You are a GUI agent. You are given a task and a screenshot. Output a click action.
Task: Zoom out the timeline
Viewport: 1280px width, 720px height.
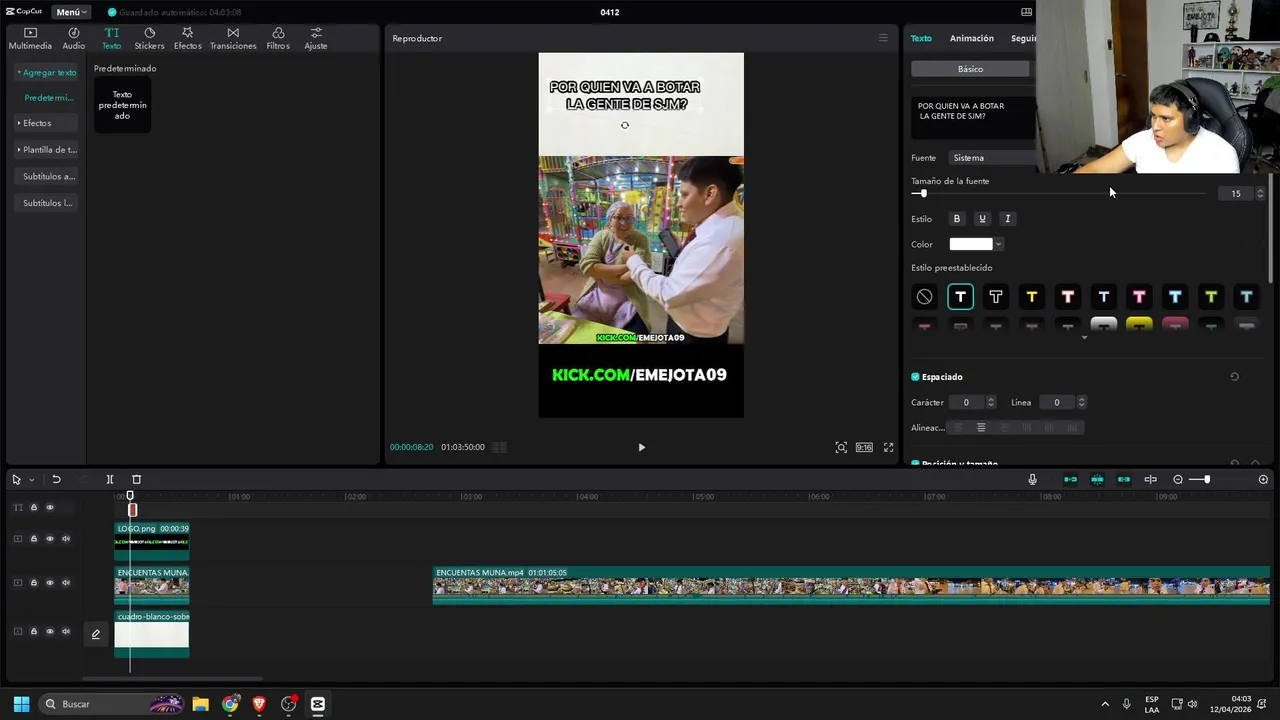pyautogui.click(x=1178, y=480)
